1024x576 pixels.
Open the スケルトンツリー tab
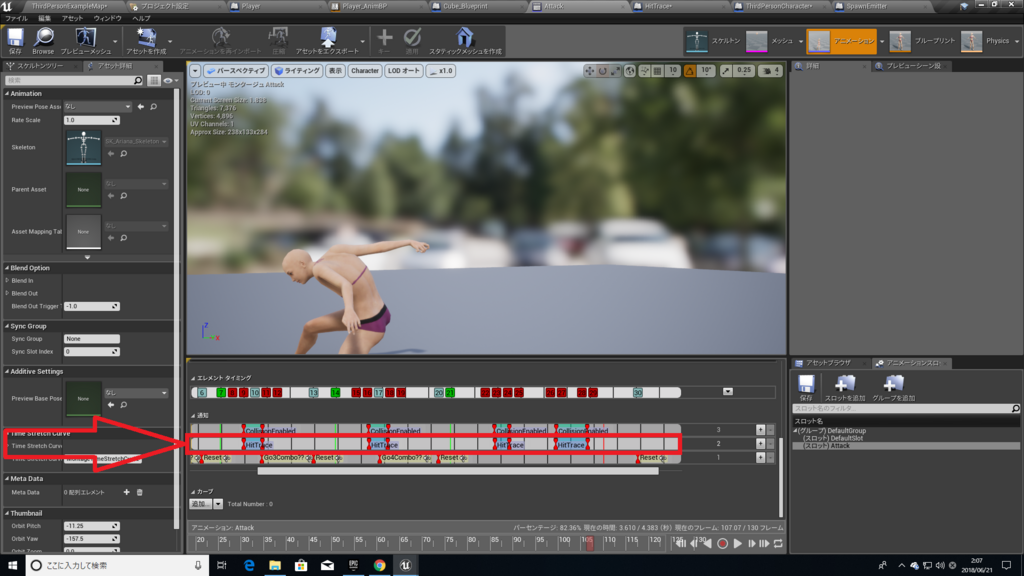tap(40, 66)
